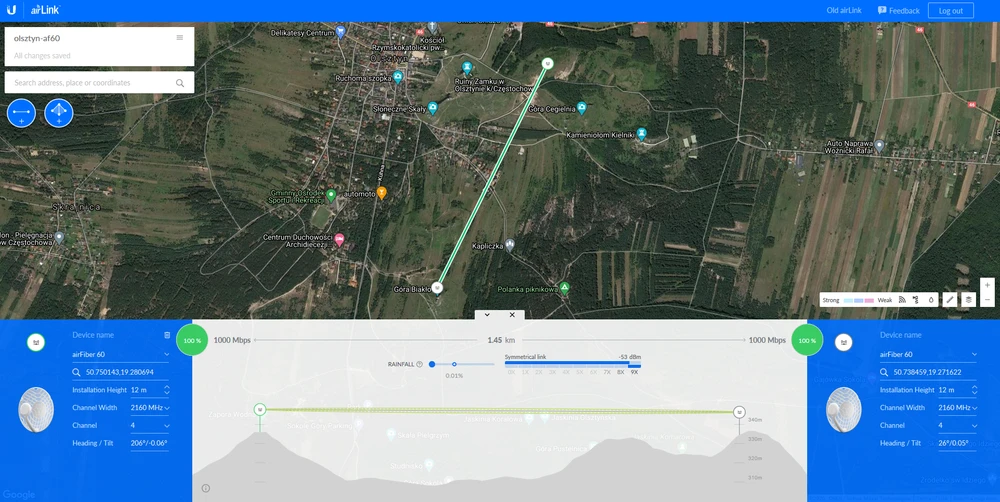Click the right device marker badge icon
Image resolution: width=1000 pixels, height=502 pixels.
pyautogui.click(x=844, y=343)
